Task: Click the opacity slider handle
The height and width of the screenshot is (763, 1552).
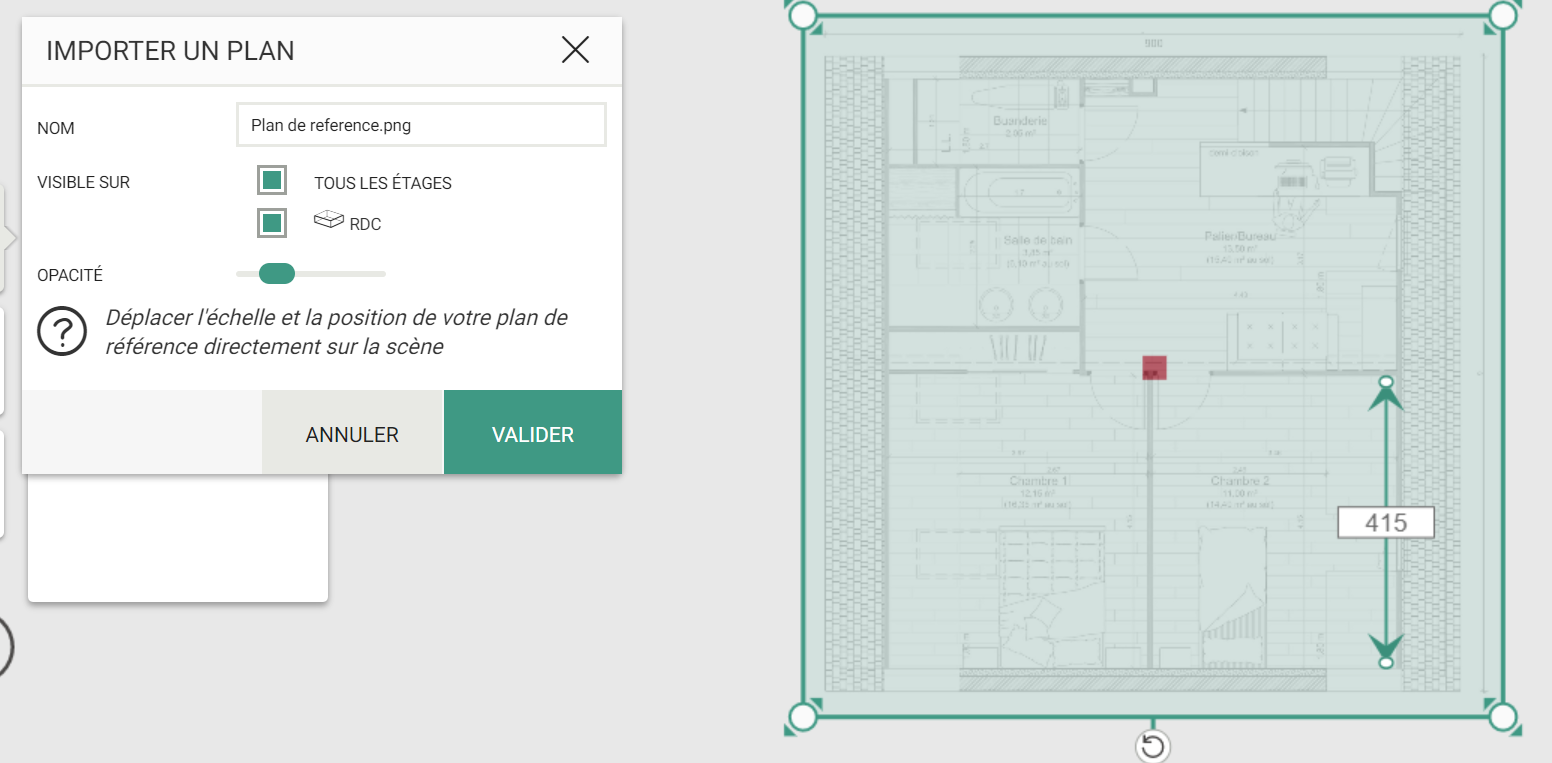Action: 277,273
